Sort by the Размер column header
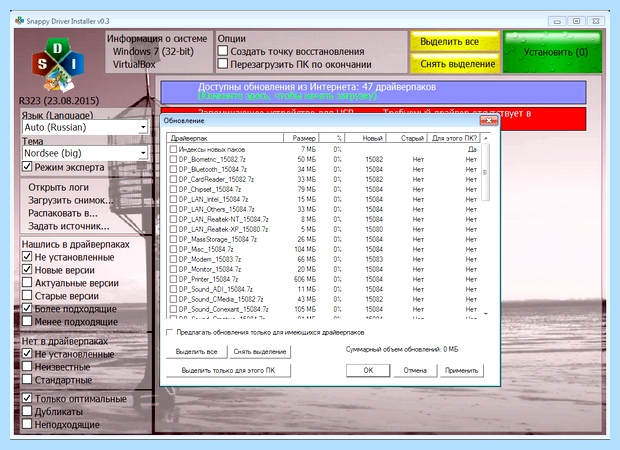 pos(301,138)
